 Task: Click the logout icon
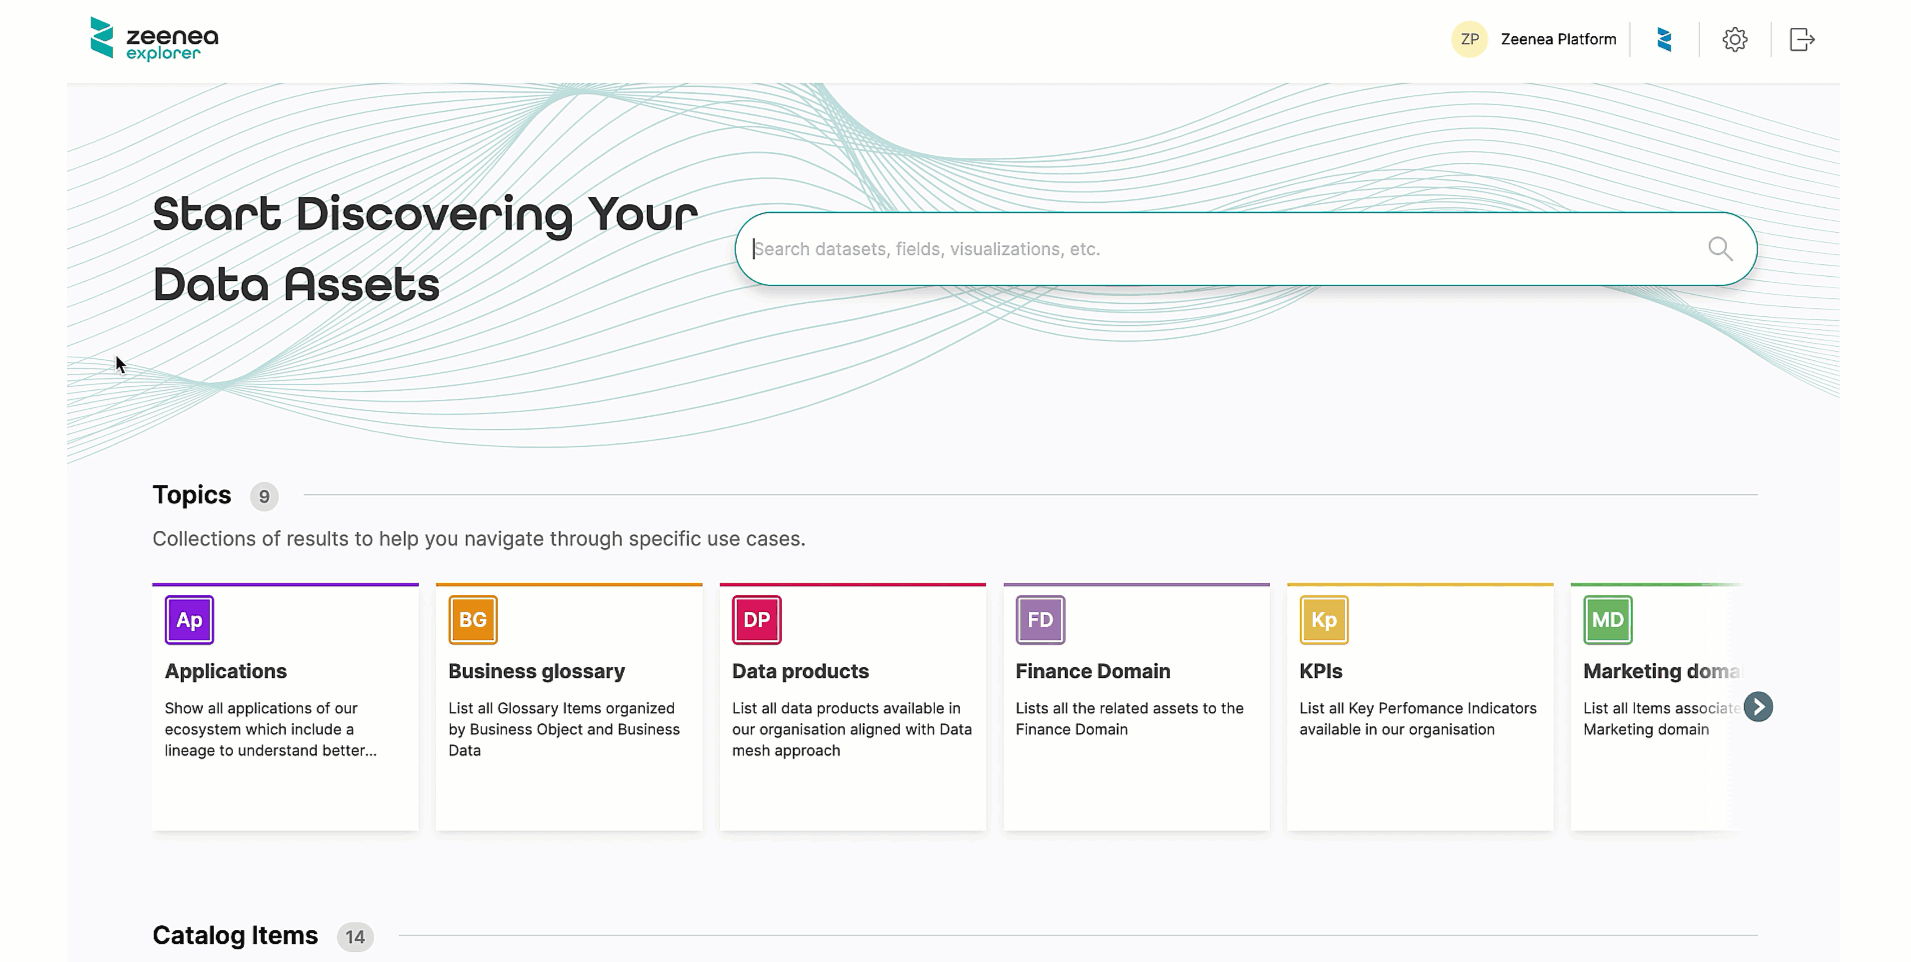(1801, 39)
